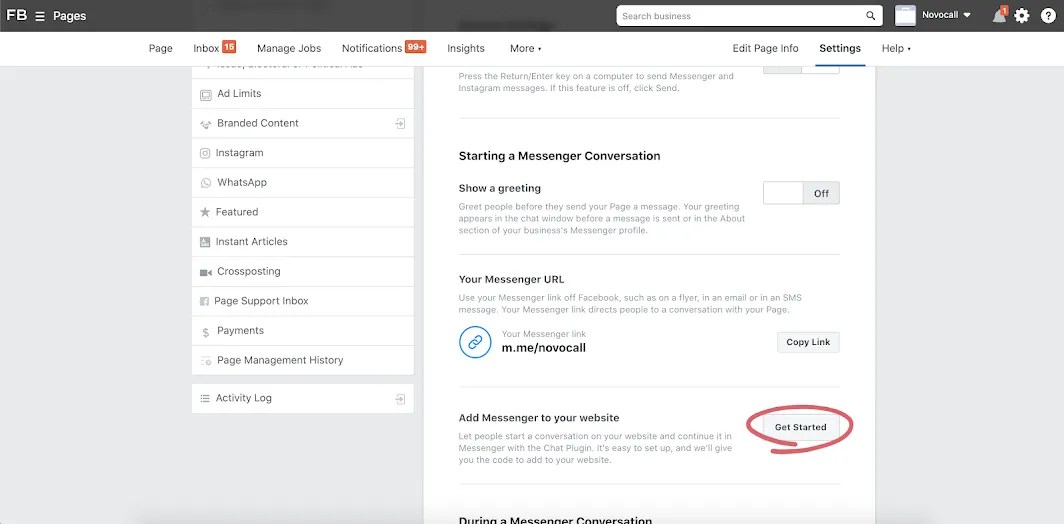Click the Page Support Inbox Facebook icon
Screen dimensions: 1064x524
tap(204, 301)
